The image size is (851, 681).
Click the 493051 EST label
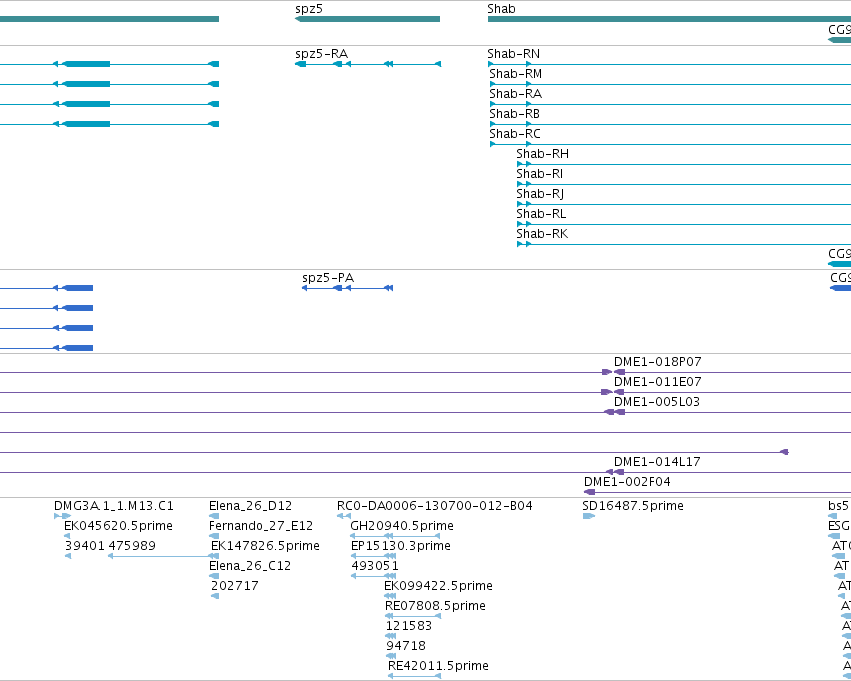click(x=374, y=566)
